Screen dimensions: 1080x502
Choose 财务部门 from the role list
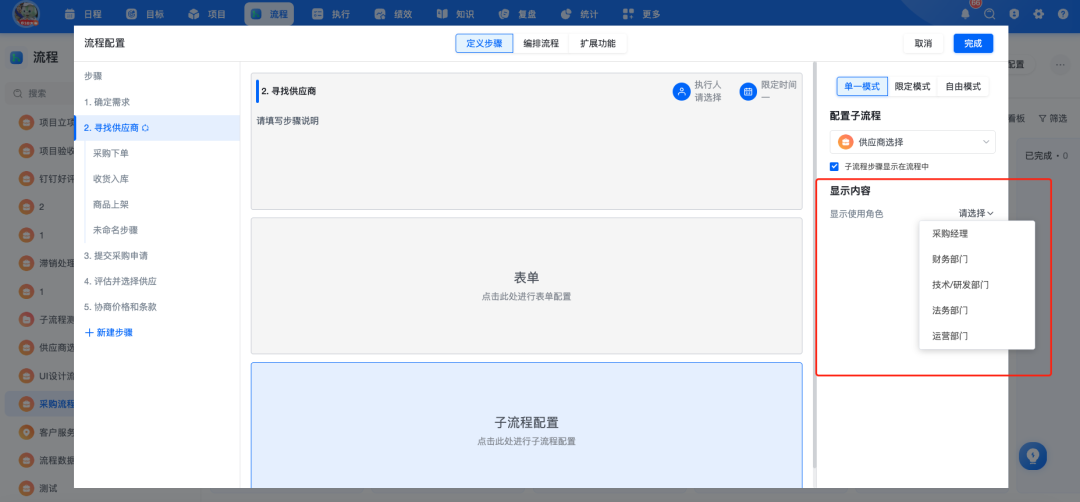[x=977, y=259]
